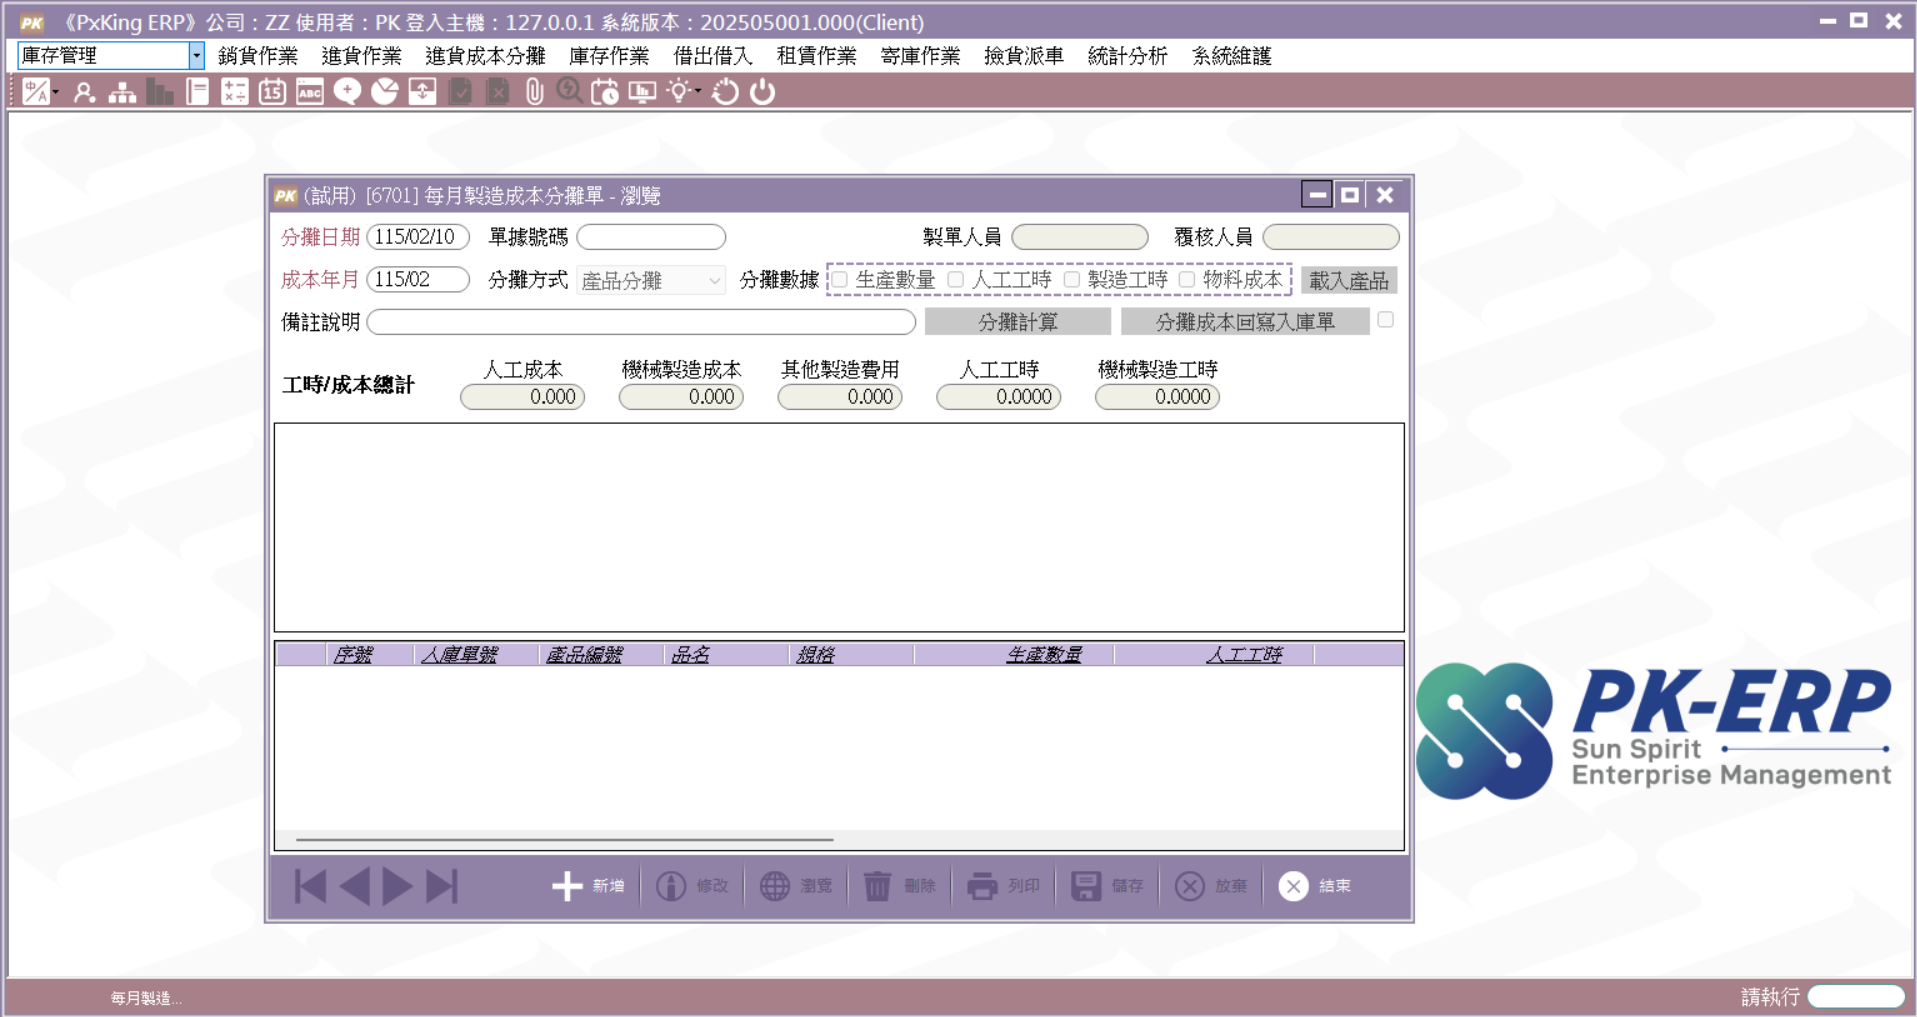Click 結束 to exit the form
1917x1017 pixels.
point(1314,886)
